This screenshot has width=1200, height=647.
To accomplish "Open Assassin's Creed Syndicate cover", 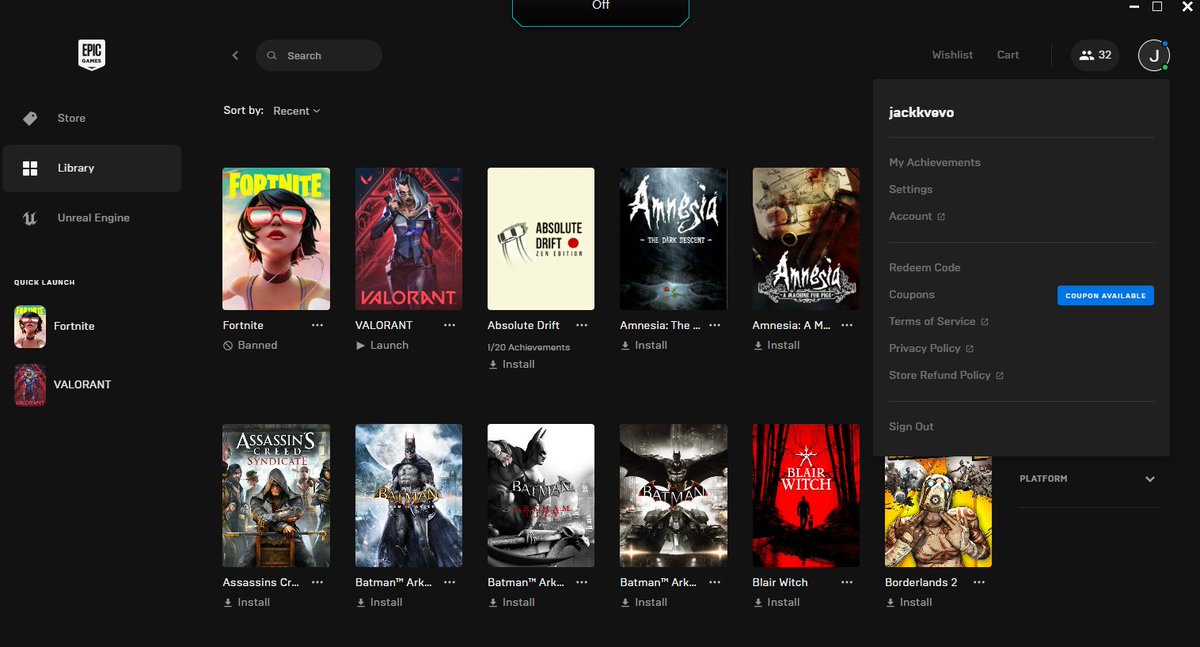I will pos(276,496).
